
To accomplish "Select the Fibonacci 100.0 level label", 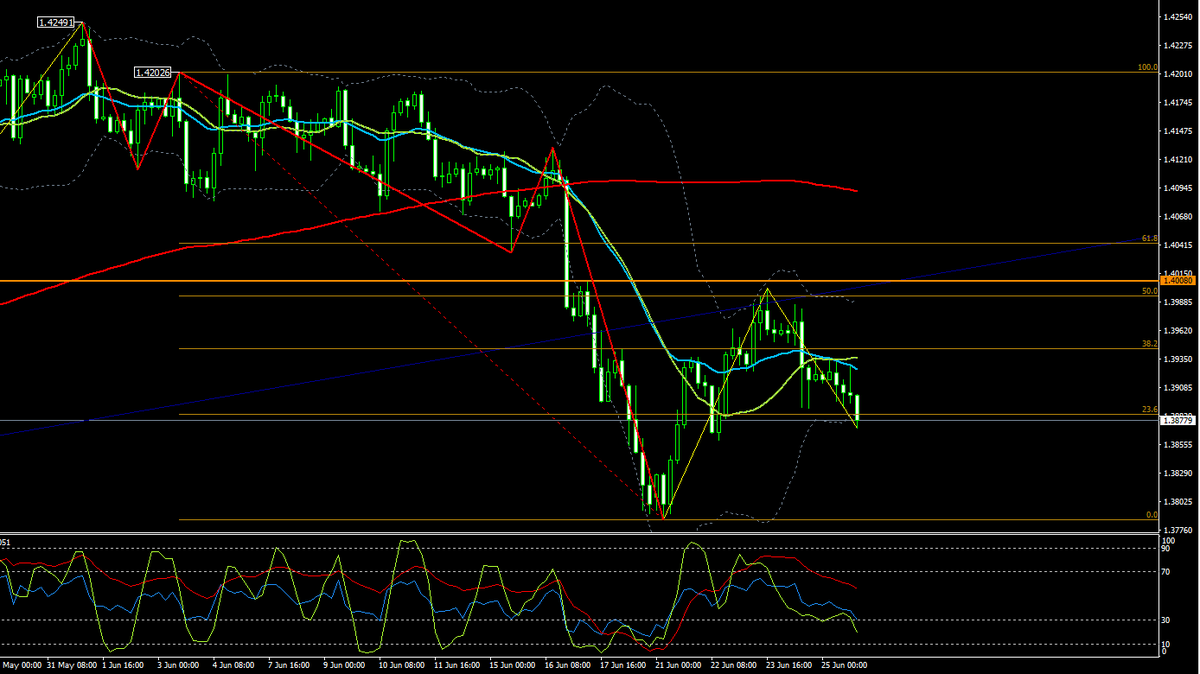I will [1147, 67].
